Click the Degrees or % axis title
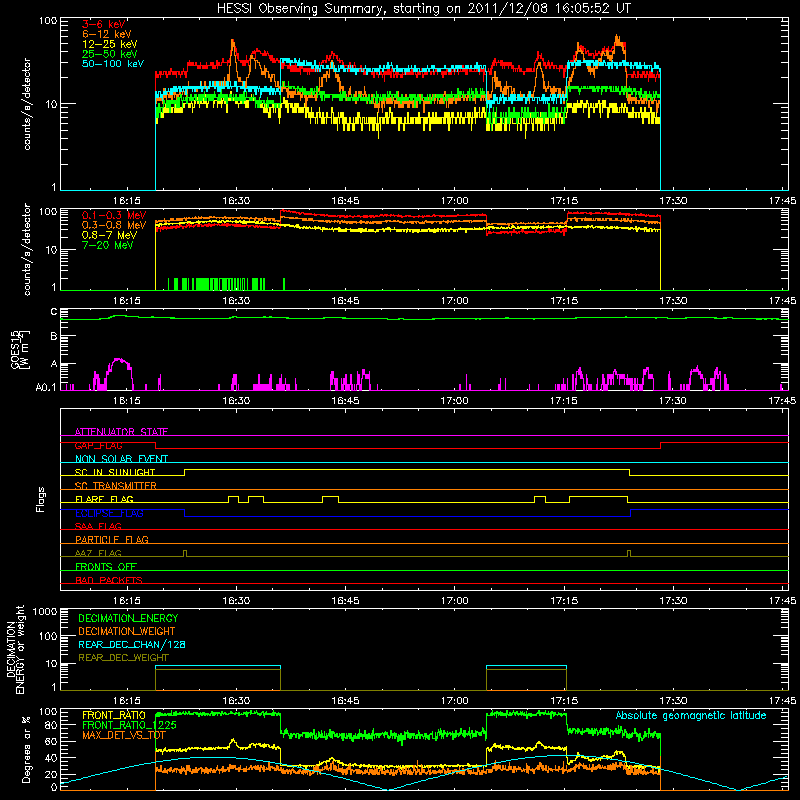The image size is (800, 800). coord(27,749)
